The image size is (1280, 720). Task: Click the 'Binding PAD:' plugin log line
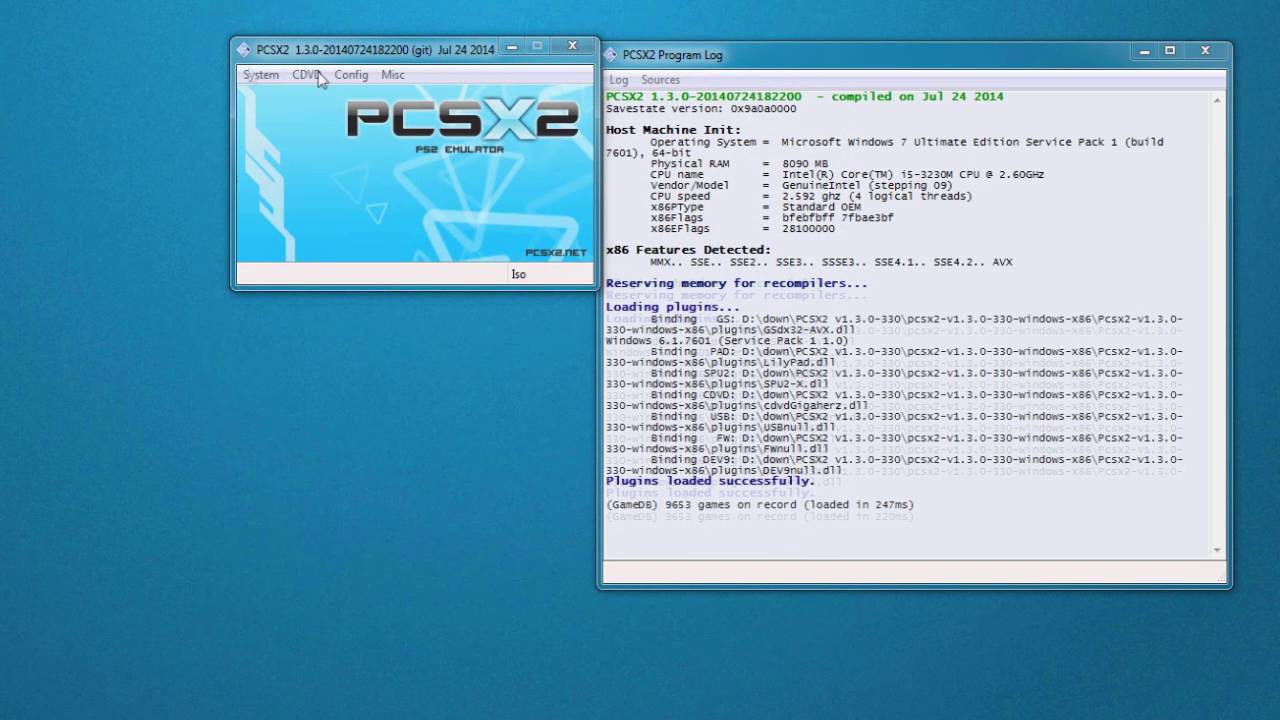pyautogui.click(x=894, y=357)
